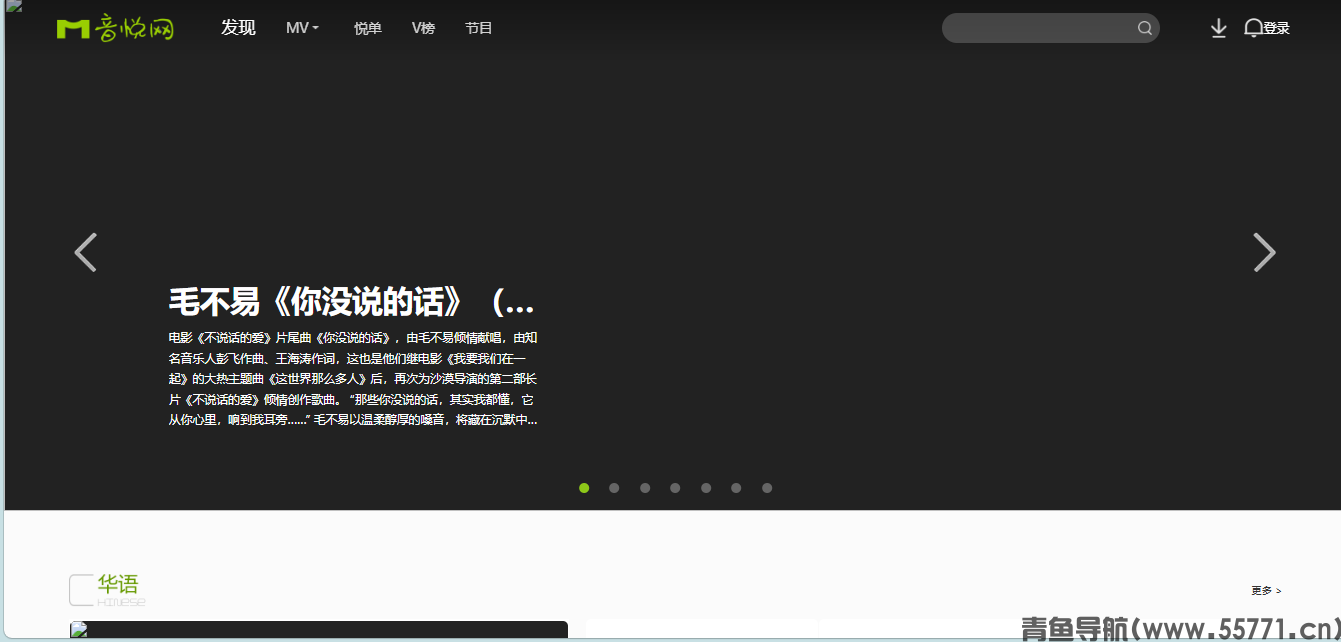Open the 发现 nav tab
This screenshot has width=1341, height=642.
click(x=238, y=28)
